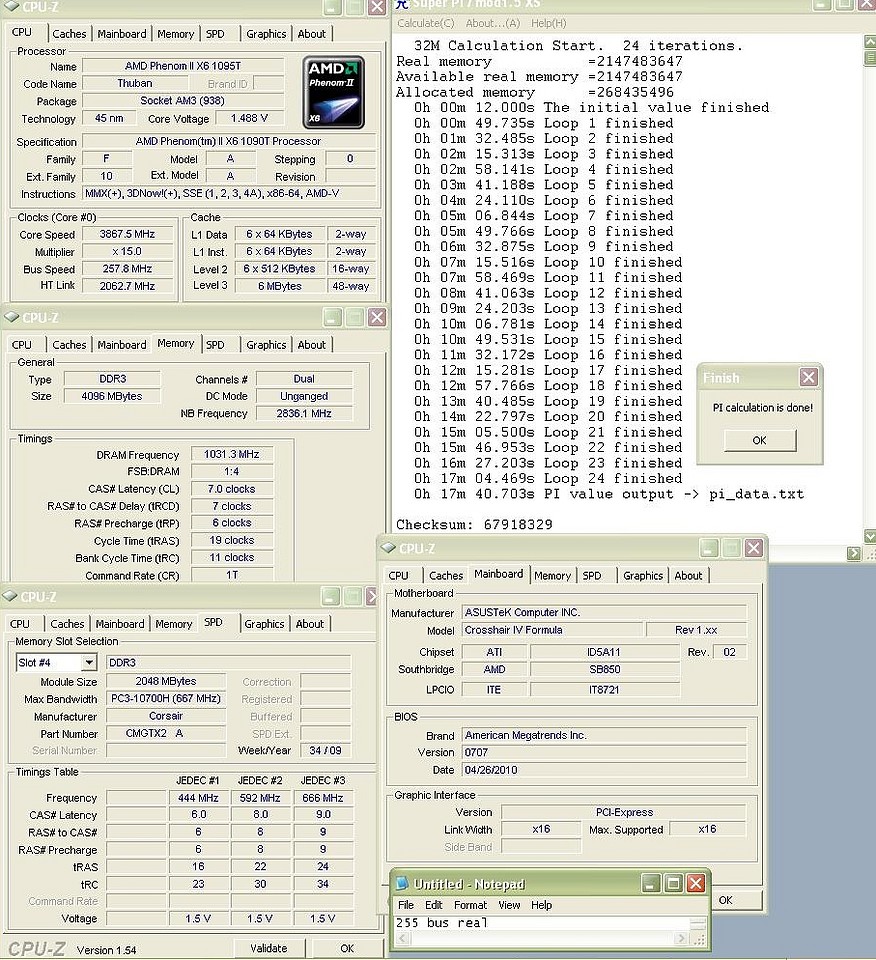The width and height of the screenshot is (876, 960).
Task: Open About tab in the Processor CPU-Z window
Action: click(312, 34)
